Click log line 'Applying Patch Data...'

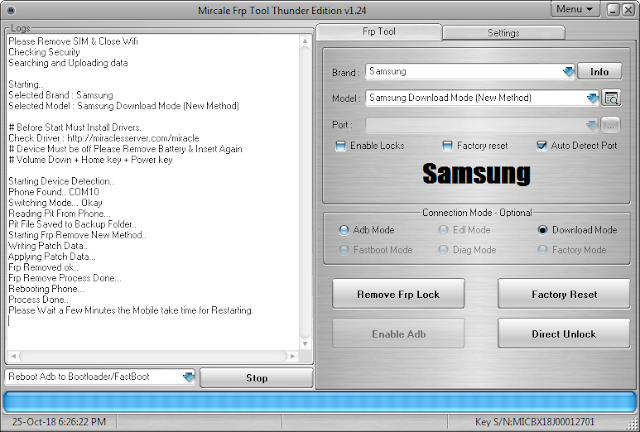click(x=52, y=257)
